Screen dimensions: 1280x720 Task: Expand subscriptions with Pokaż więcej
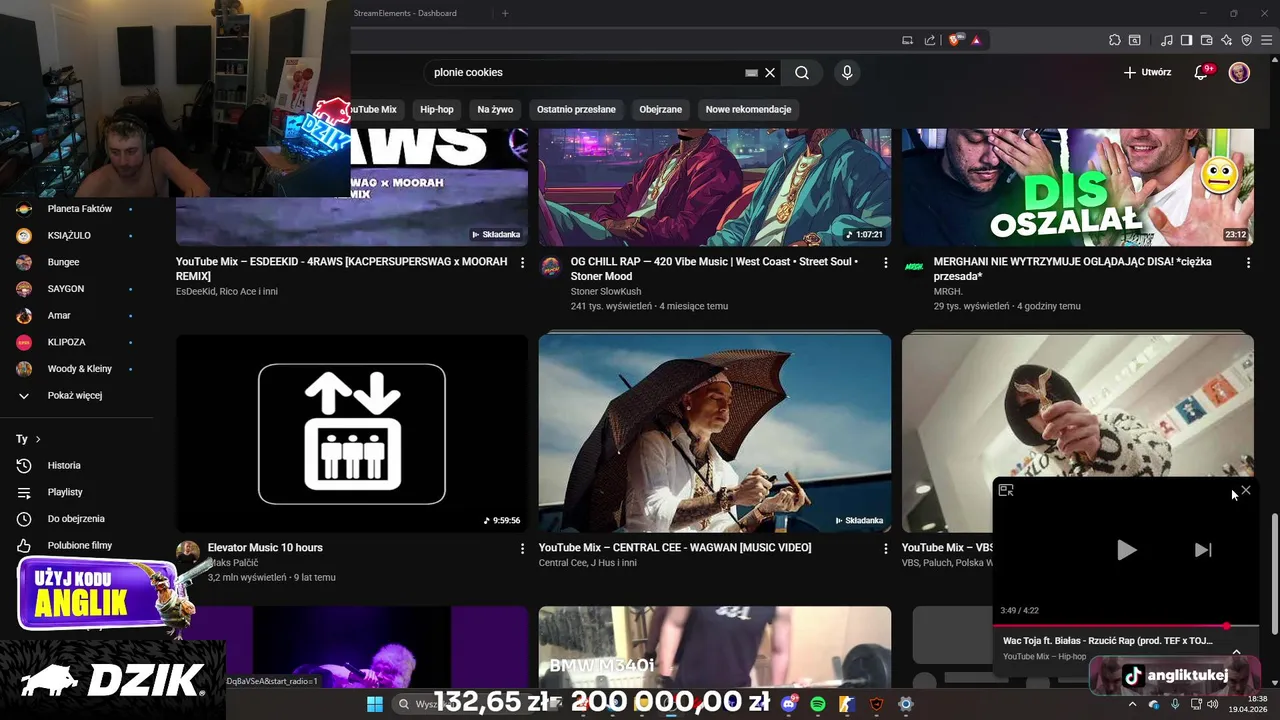77,395
